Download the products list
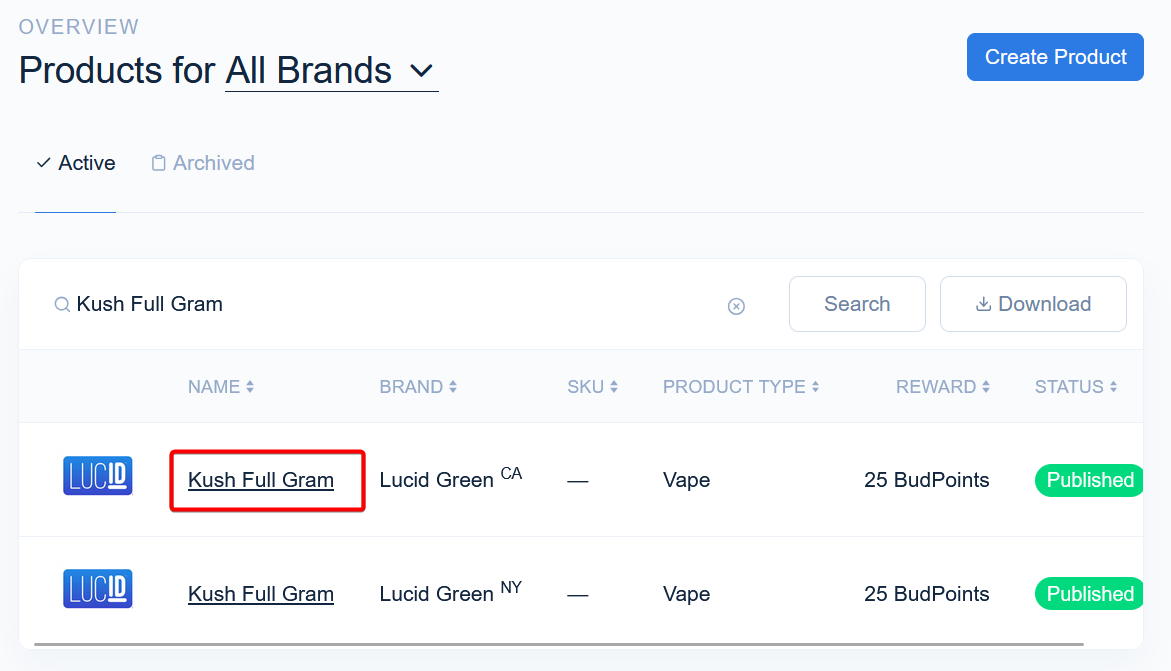This screenshot has width=1171, height=671. coord(1033,304)
